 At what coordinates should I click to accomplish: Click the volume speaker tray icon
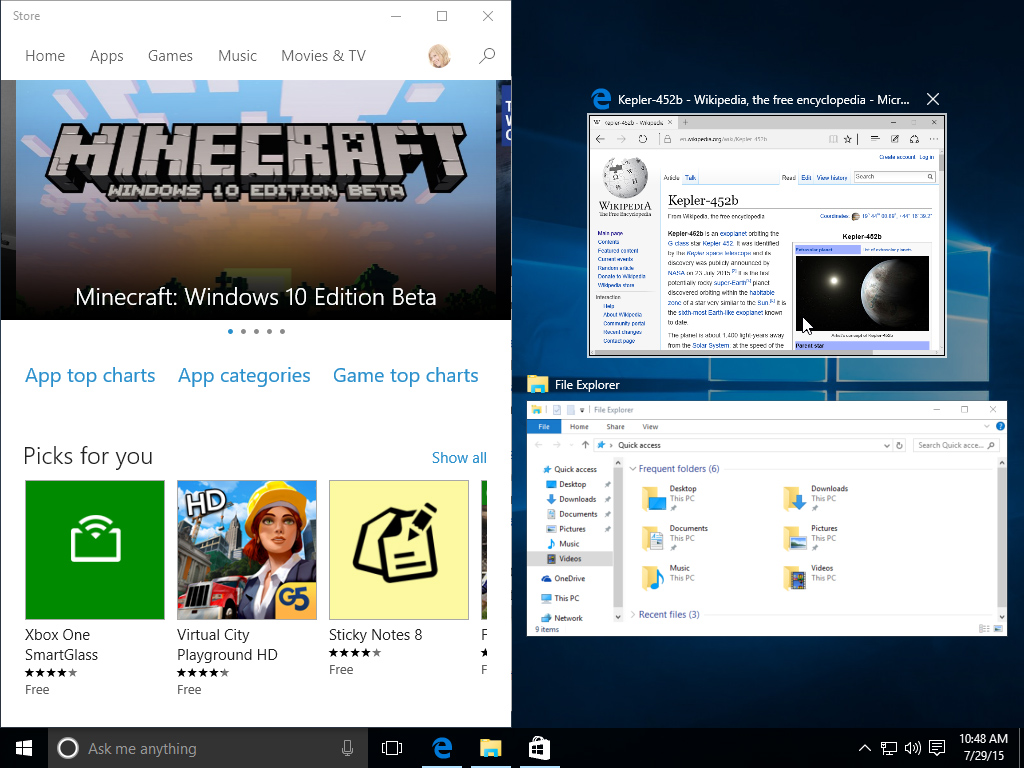point(913,748)
